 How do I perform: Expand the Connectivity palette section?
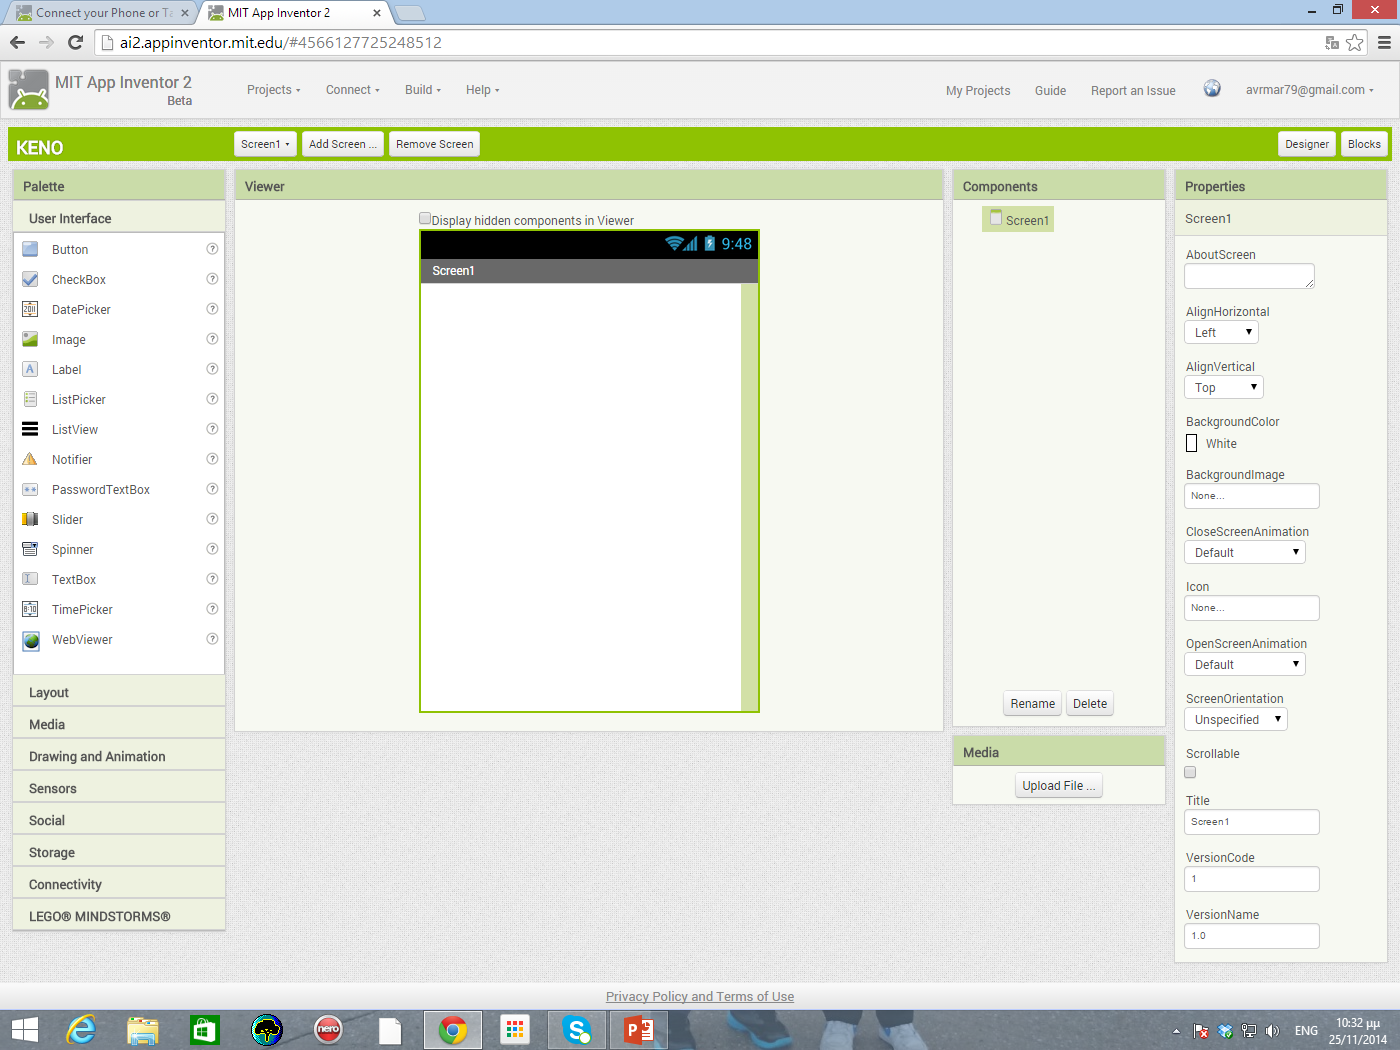coord(119,884)
